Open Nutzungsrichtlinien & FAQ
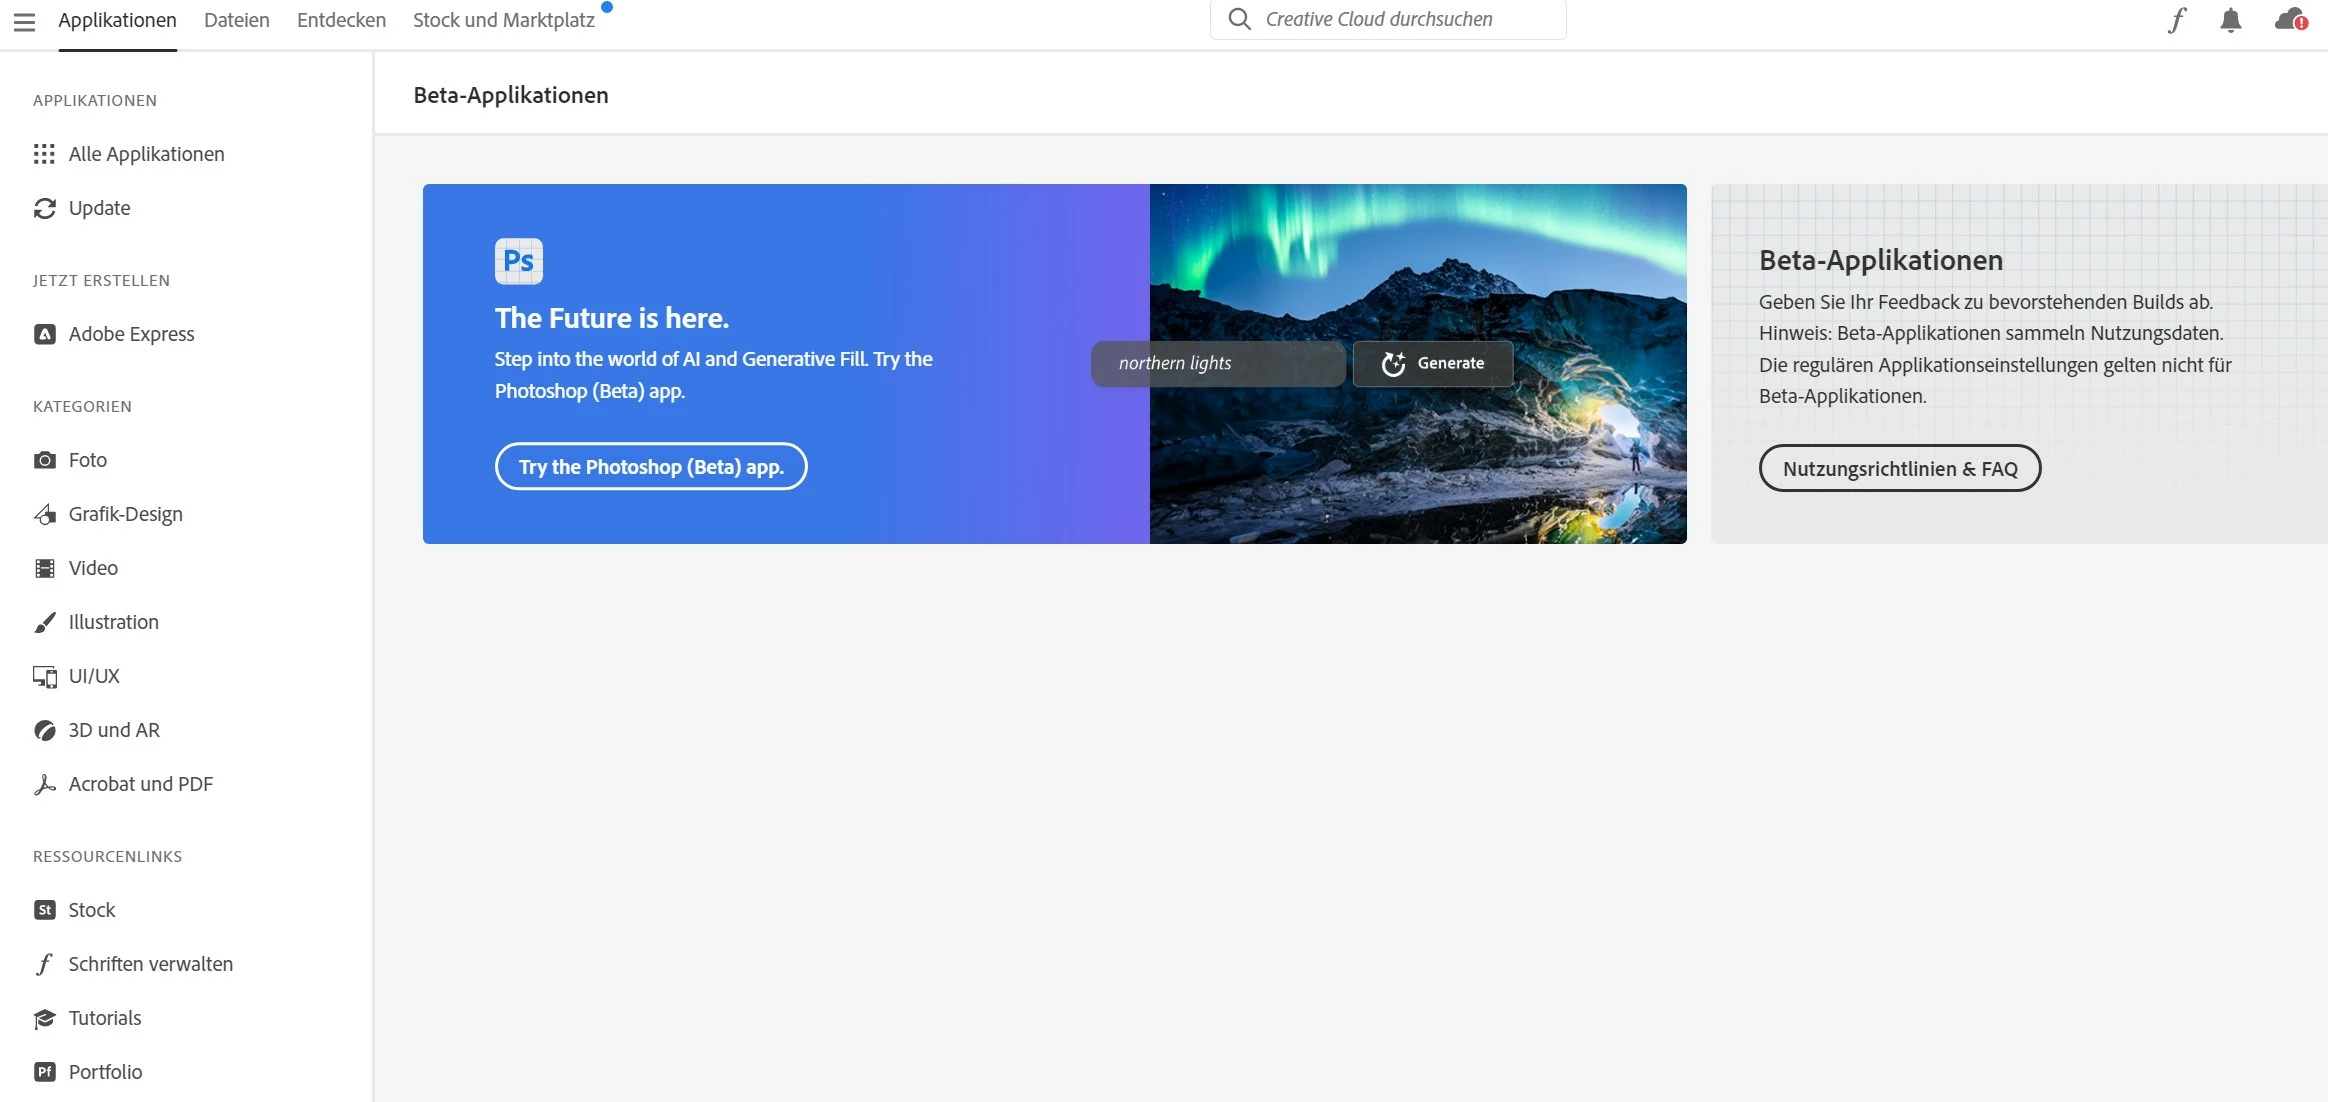Viewport: 2328px width, 1102px height. [1899, 469]
